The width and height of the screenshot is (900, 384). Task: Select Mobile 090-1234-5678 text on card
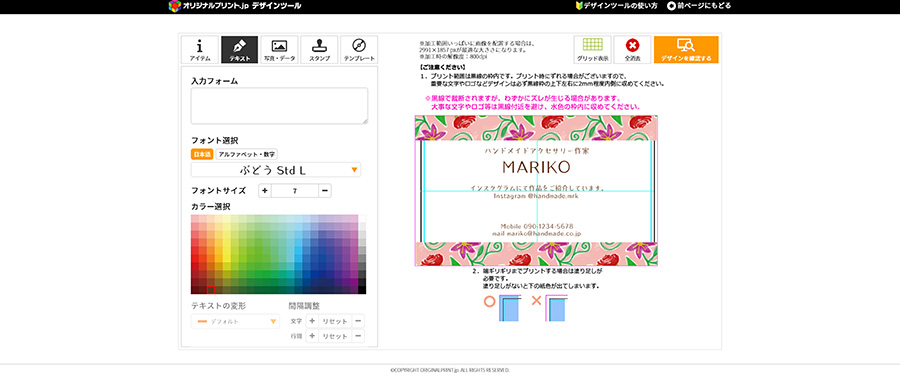pyautogui.click(x=537, y=226)
